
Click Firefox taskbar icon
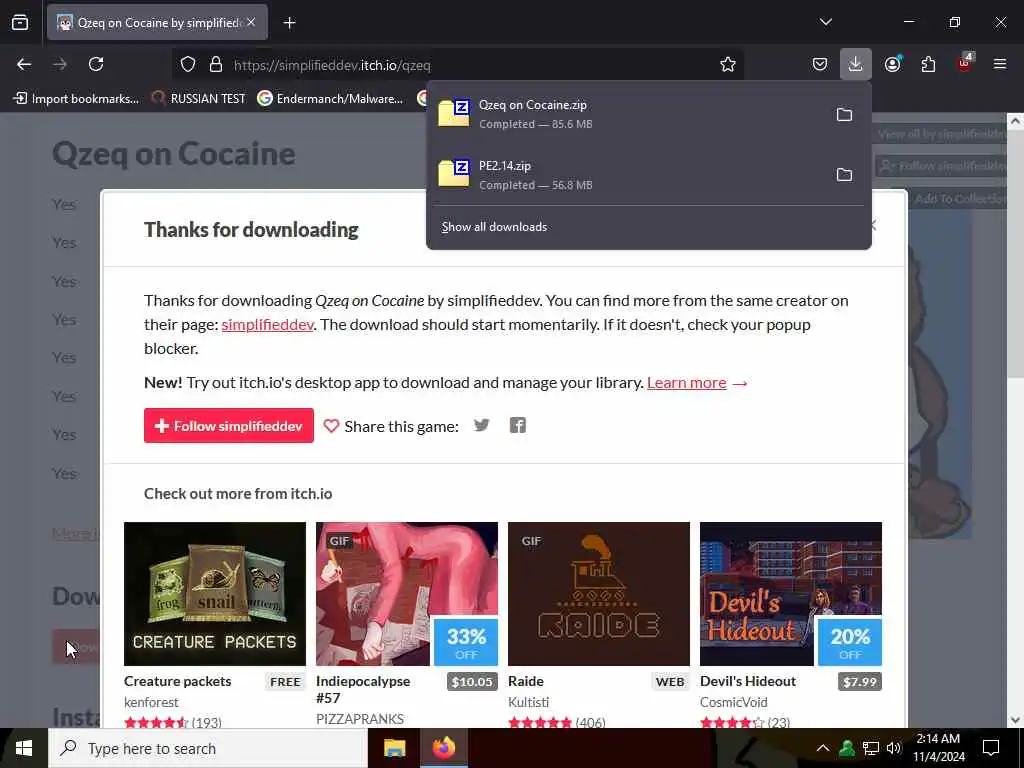click(443, 748)
